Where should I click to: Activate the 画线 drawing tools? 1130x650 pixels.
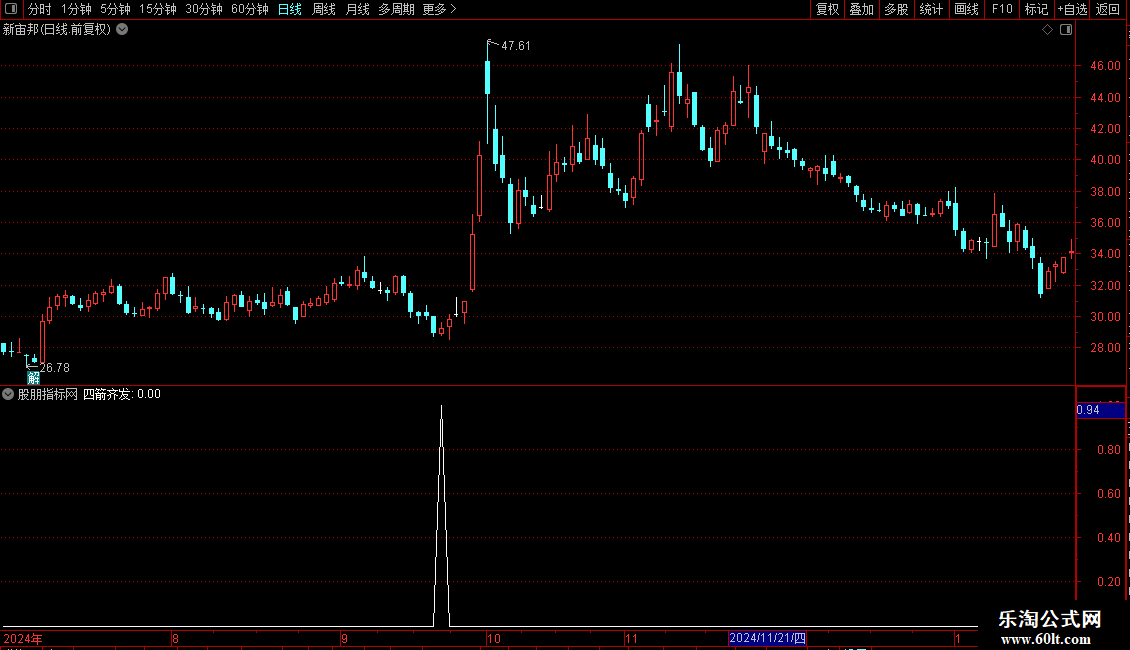[966, 9]
